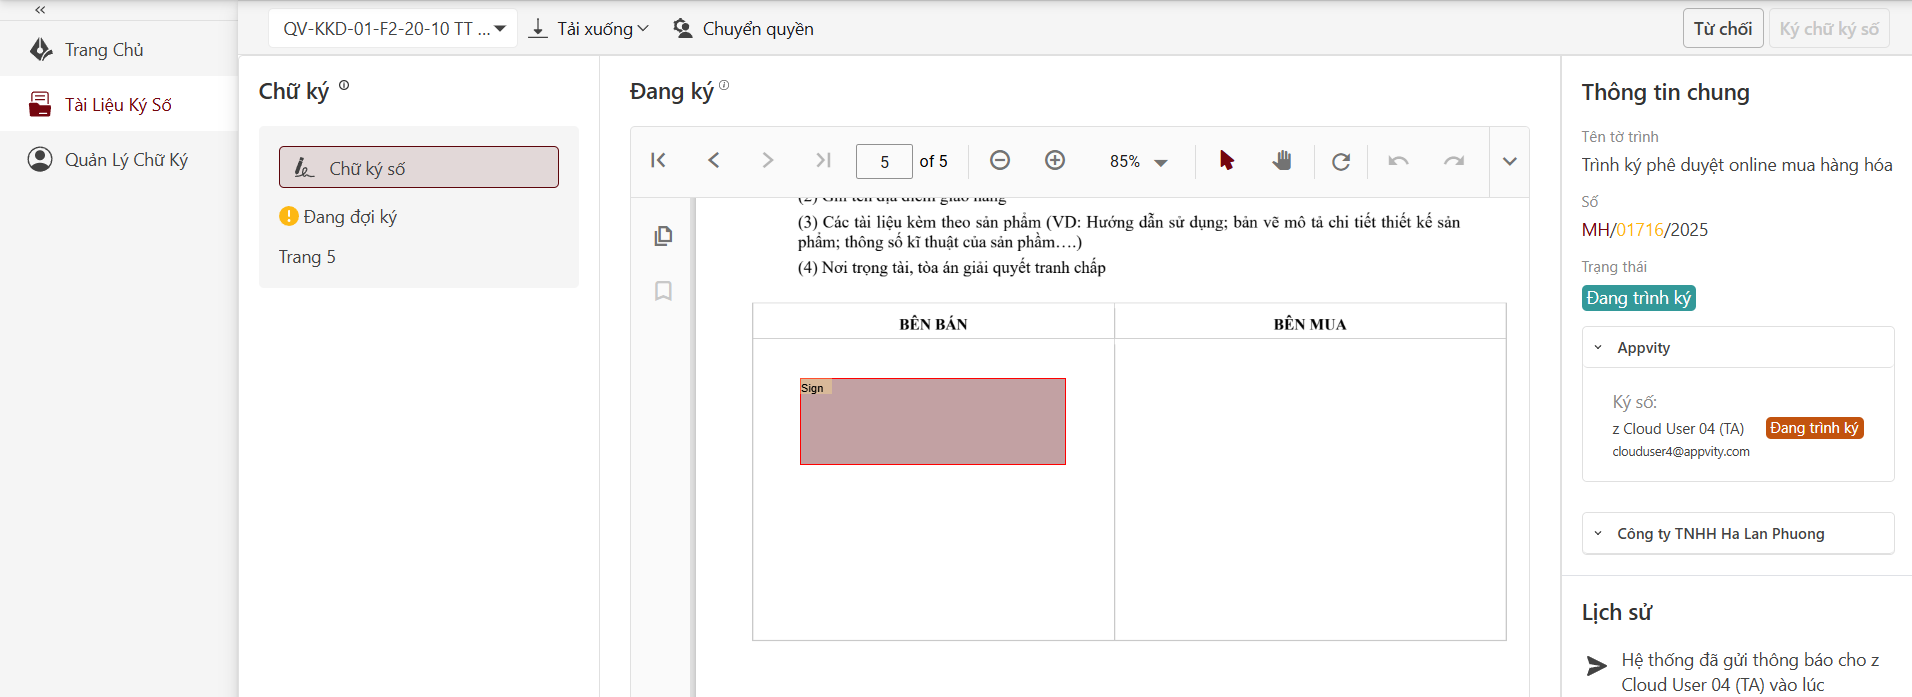Open the bookmarks panel icon
Viewport: 1912px width, 697px height.
click(x=663, y=291)
